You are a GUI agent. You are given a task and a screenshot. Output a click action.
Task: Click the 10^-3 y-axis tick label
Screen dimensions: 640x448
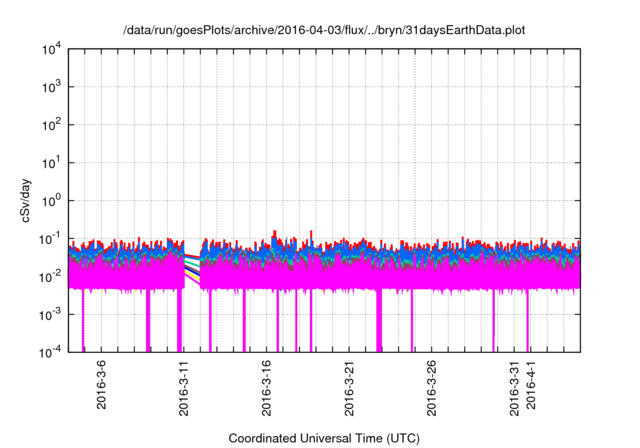point(50,315)
